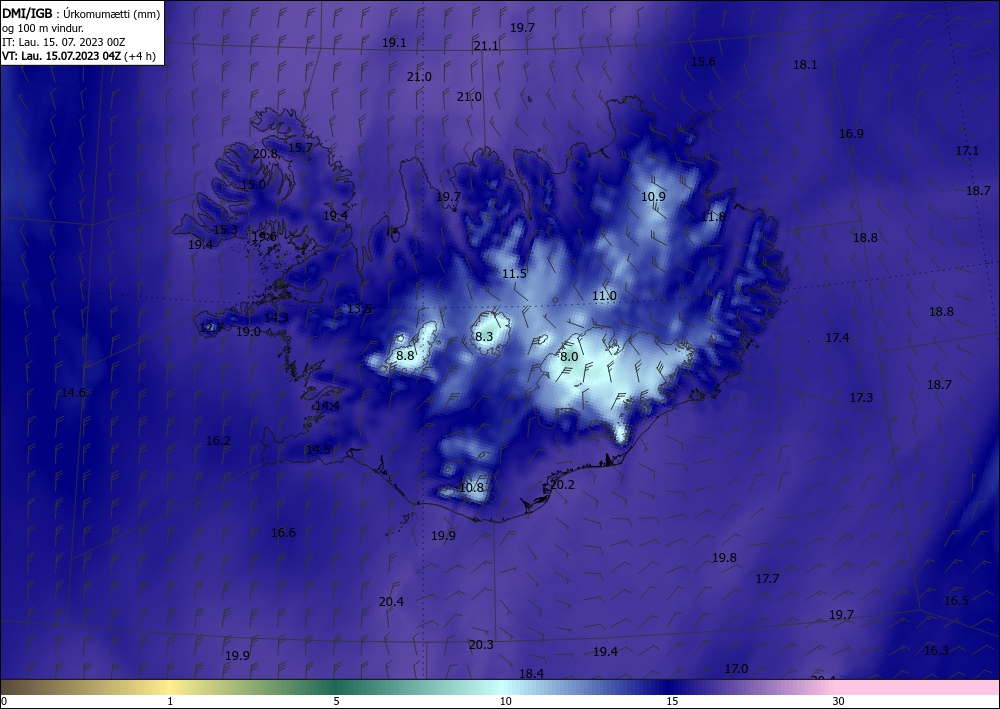
Task: Select the 'VT: Lau. 15.07.2023 04Z (+4 h)' line
Action: coord(78,56)
